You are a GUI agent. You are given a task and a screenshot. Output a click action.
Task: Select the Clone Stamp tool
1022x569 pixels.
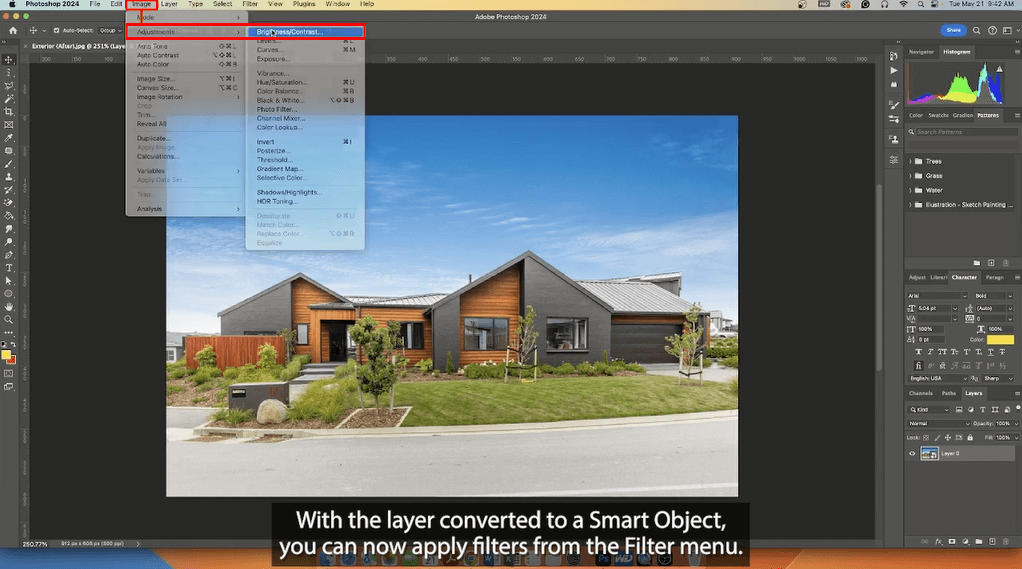[8, 177]
